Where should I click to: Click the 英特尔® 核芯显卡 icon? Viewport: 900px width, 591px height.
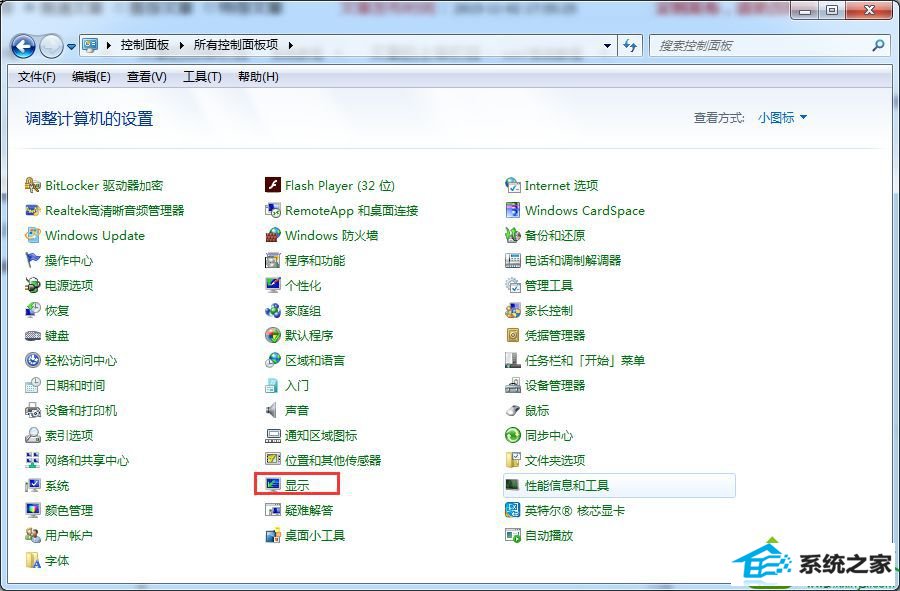[x=513, y=510]
